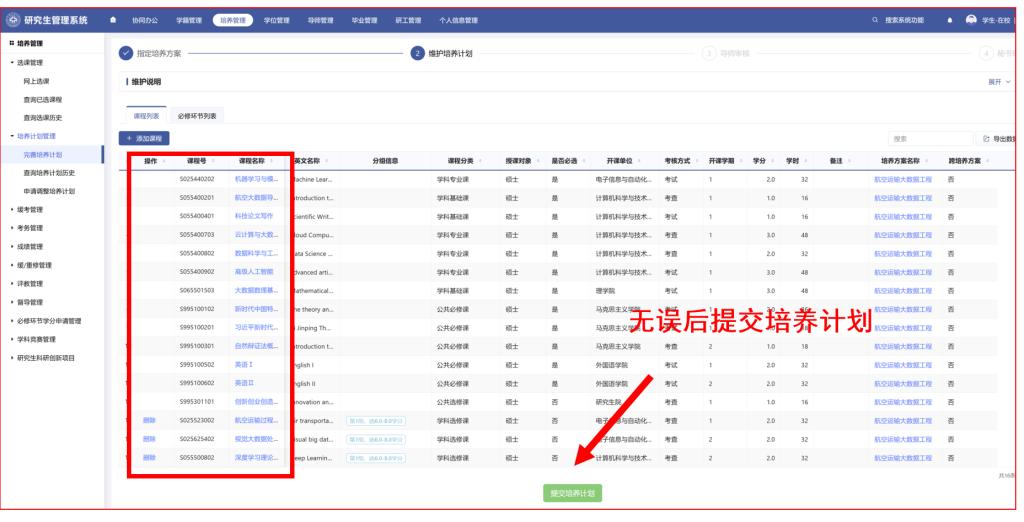
Task: Click the 提交培养计划 button
Action: coord(573,494)
